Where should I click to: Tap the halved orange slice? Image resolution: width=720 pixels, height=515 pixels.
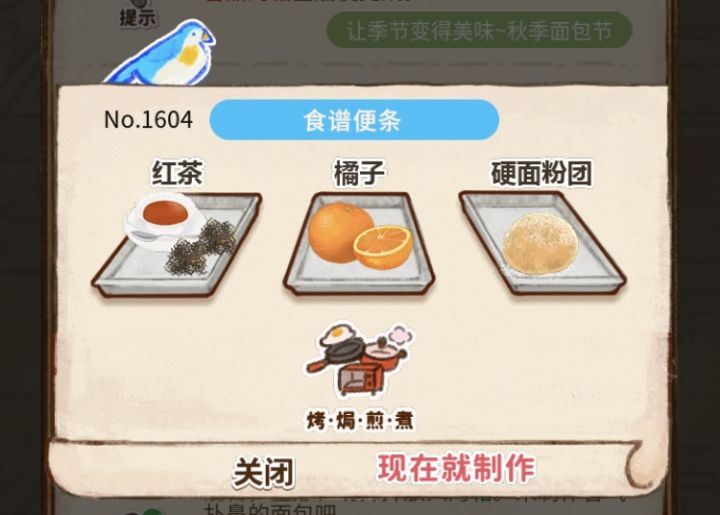(x=382, y=247)
